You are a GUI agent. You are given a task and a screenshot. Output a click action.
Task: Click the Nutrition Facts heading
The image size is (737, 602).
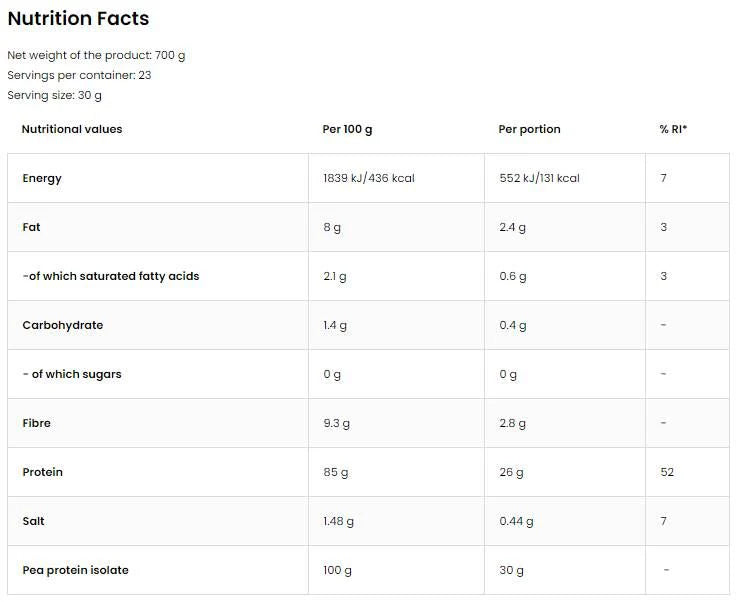coord(78,19)
